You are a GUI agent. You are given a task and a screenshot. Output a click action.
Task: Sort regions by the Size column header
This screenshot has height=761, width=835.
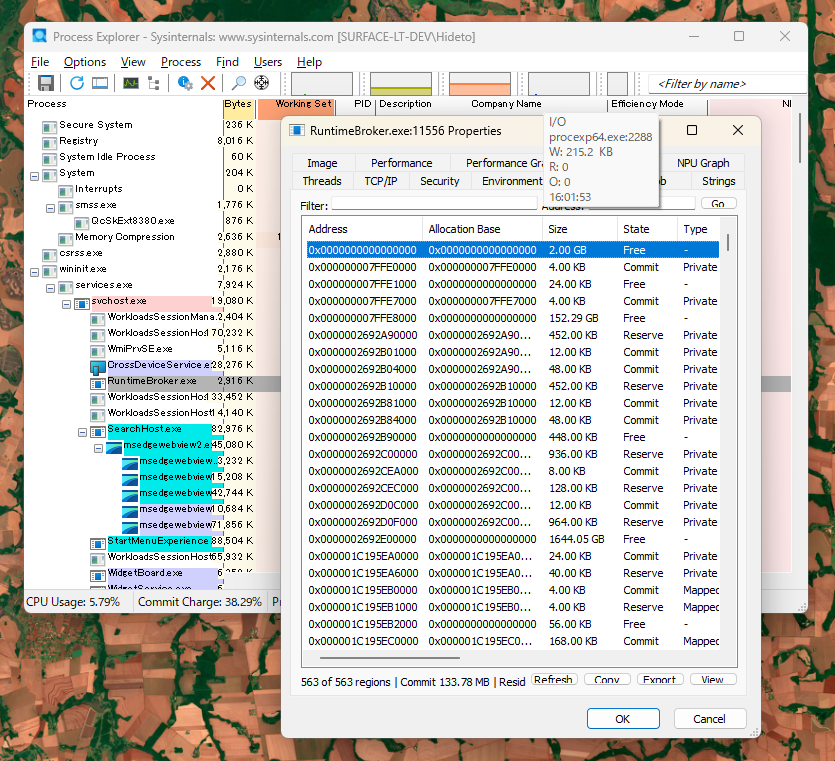(x=579, y=229)
